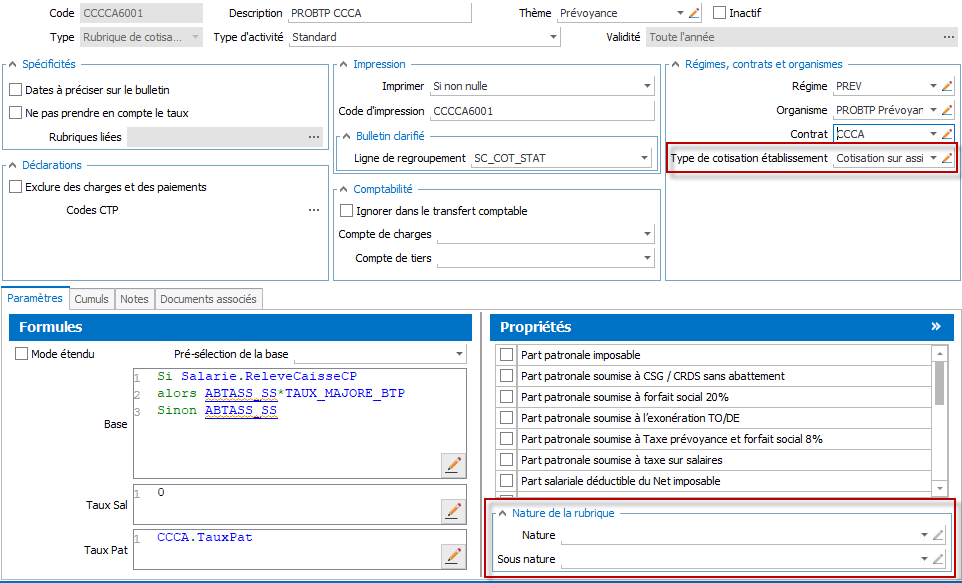Open the Type d'activité dropdown

point(553,37)
